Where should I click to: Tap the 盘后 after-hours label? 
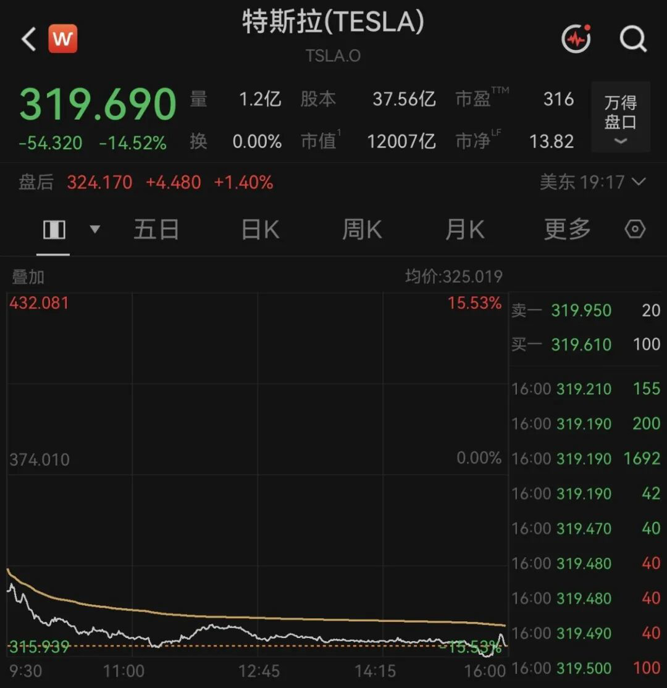(36, 182)
